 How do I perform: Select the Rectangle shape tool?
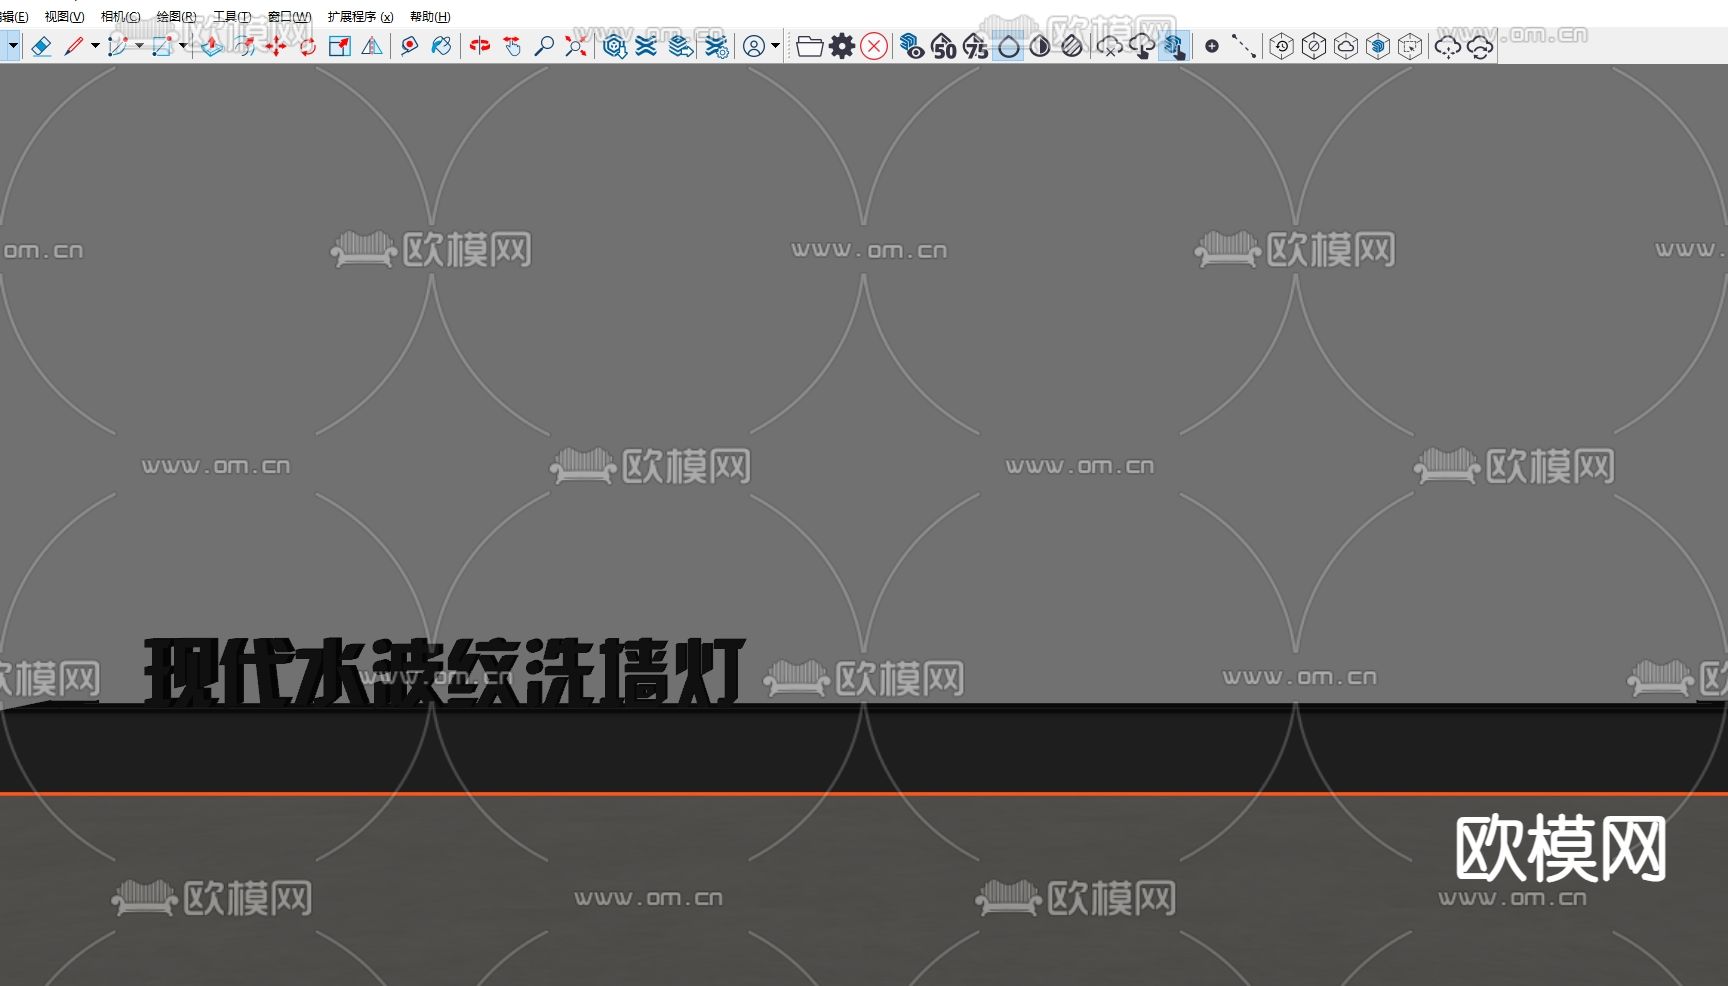click(x=162, y=46)
